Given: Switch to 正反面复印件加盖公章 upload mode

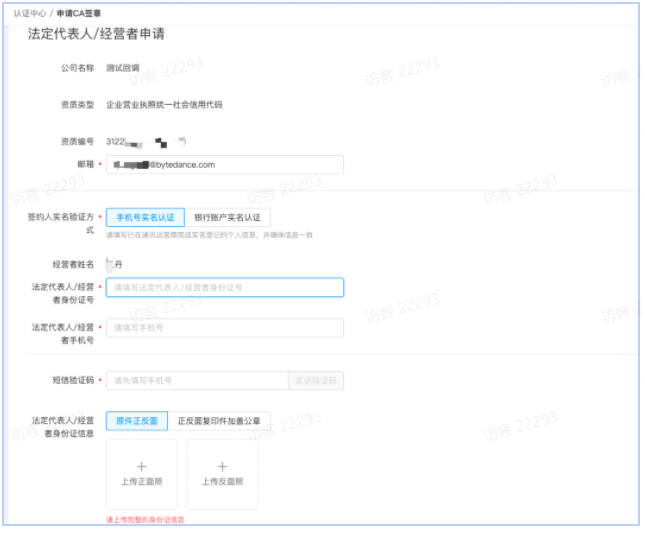Looking at the screenshot, I should click(218, 421).
